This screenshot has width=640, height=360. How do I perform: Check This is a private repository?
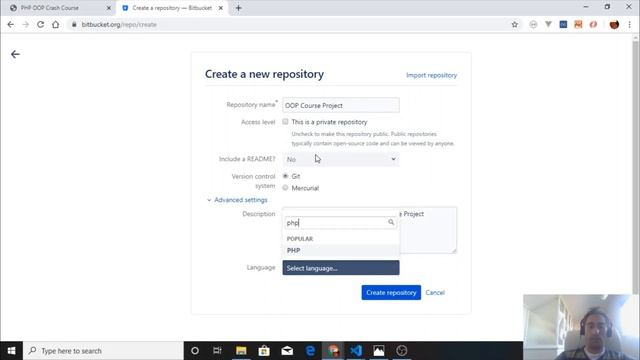pos(285,122)
